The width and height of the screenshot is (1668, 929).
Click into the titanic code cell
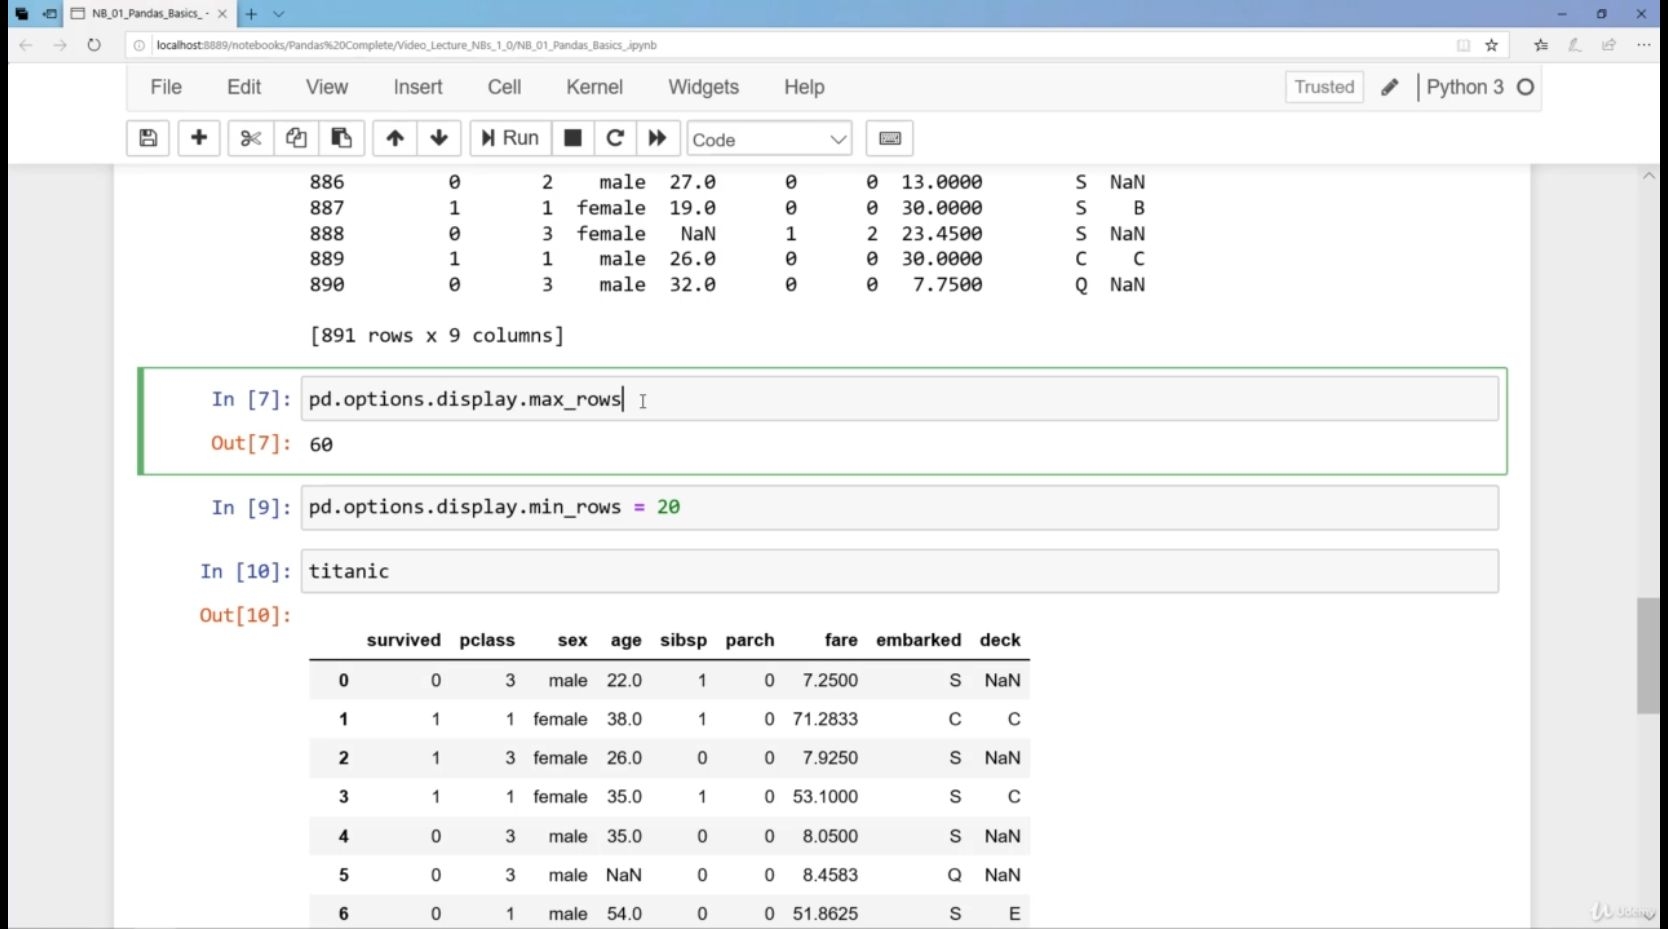click(899, 571)
